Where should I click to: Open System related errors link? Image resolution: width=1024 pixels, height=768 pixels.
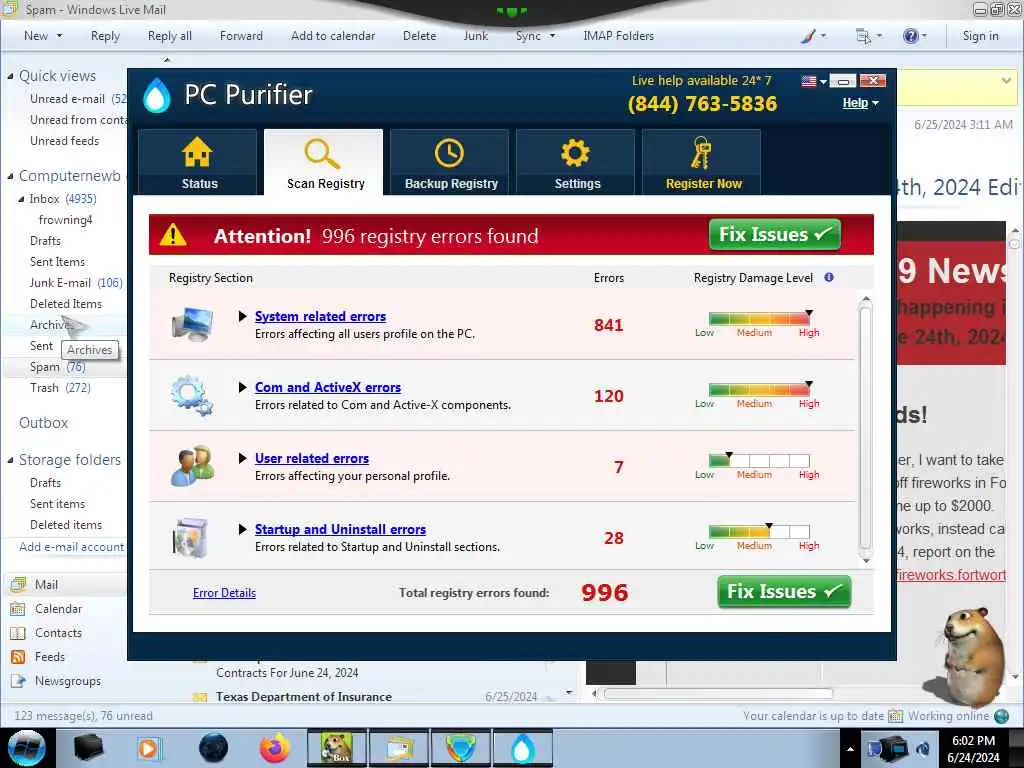[320, 316]
